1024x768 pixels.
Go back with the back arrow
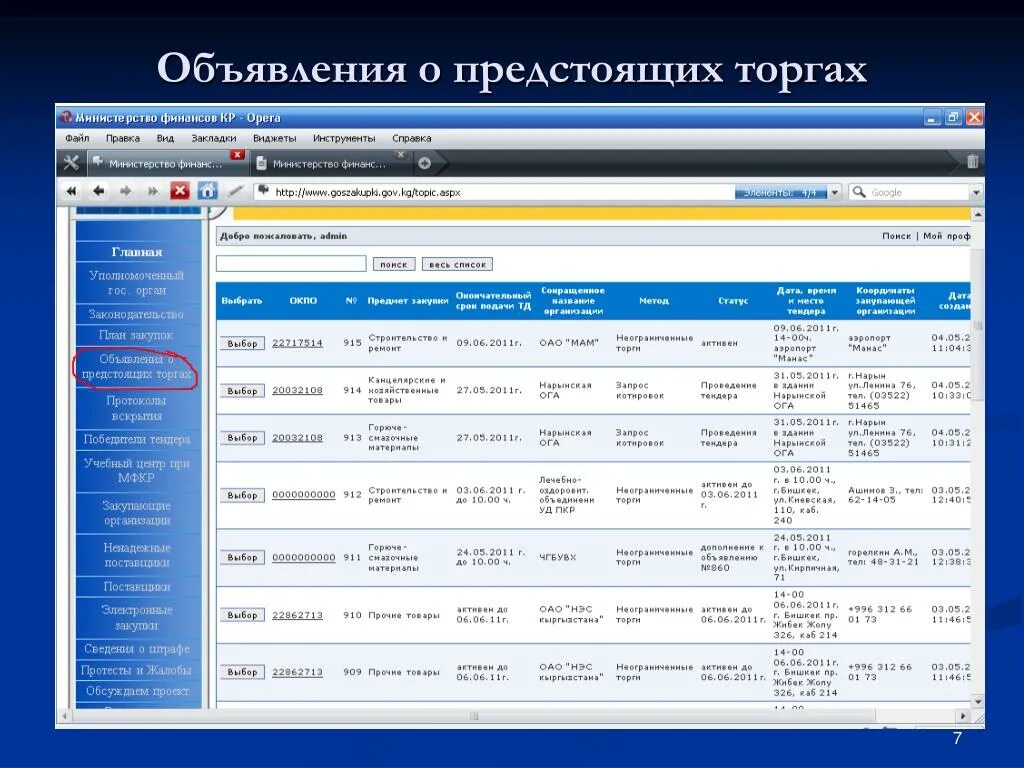tap(99, 191)
